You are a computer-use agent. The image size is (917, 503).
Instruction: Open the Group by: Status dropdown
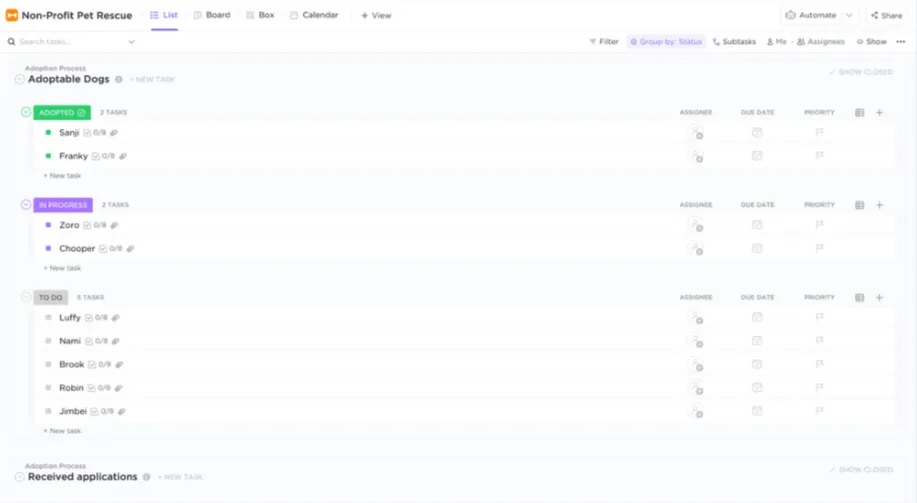(666, 42)
